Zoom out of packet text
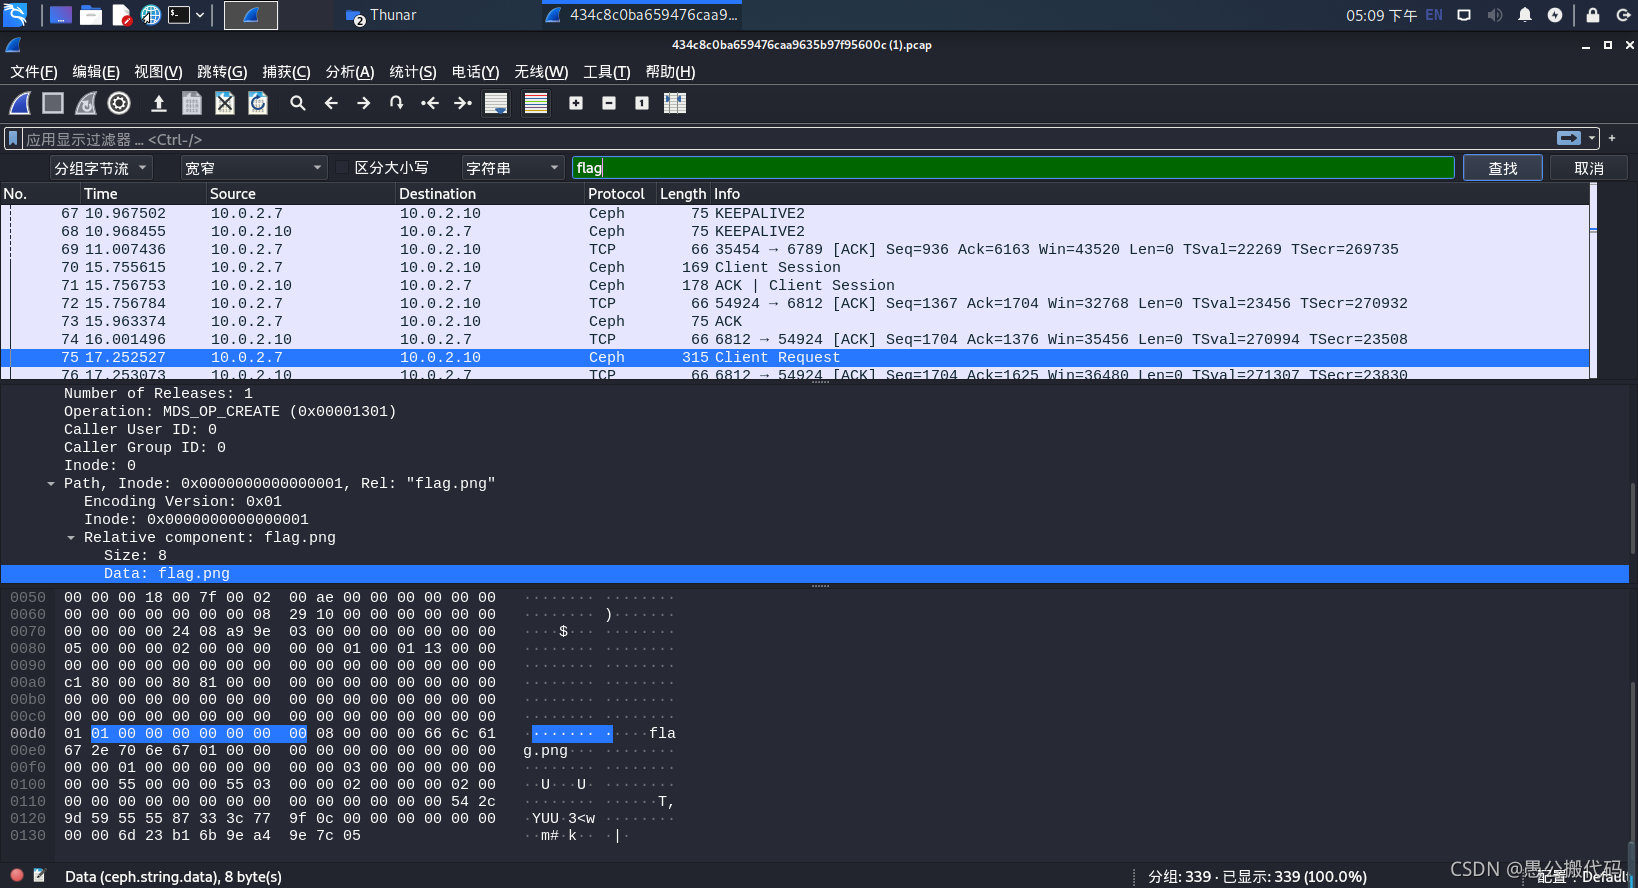1638x888 pixels. point(609,103)
